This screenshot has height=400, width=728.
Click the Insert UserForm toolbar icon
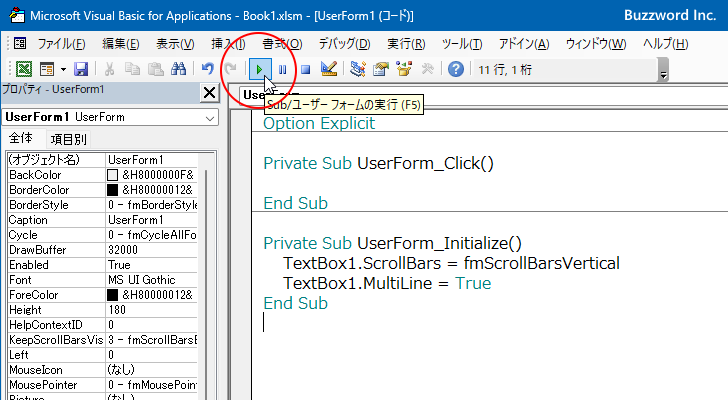47,70
